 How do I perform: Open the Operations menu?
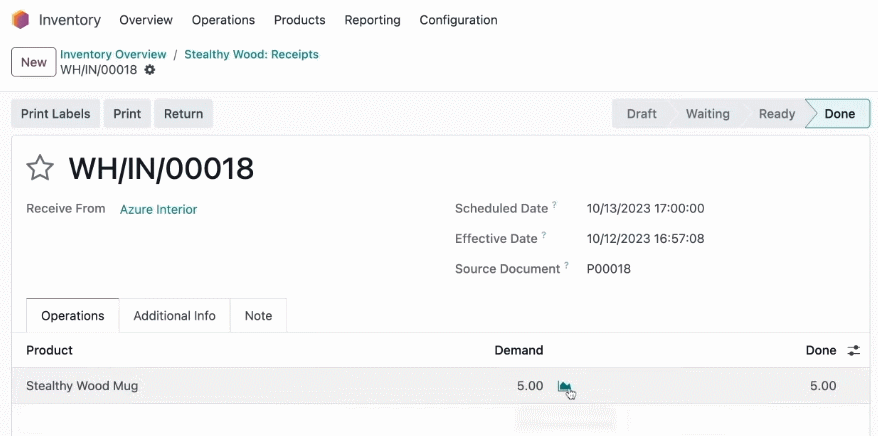pos(223,20)
